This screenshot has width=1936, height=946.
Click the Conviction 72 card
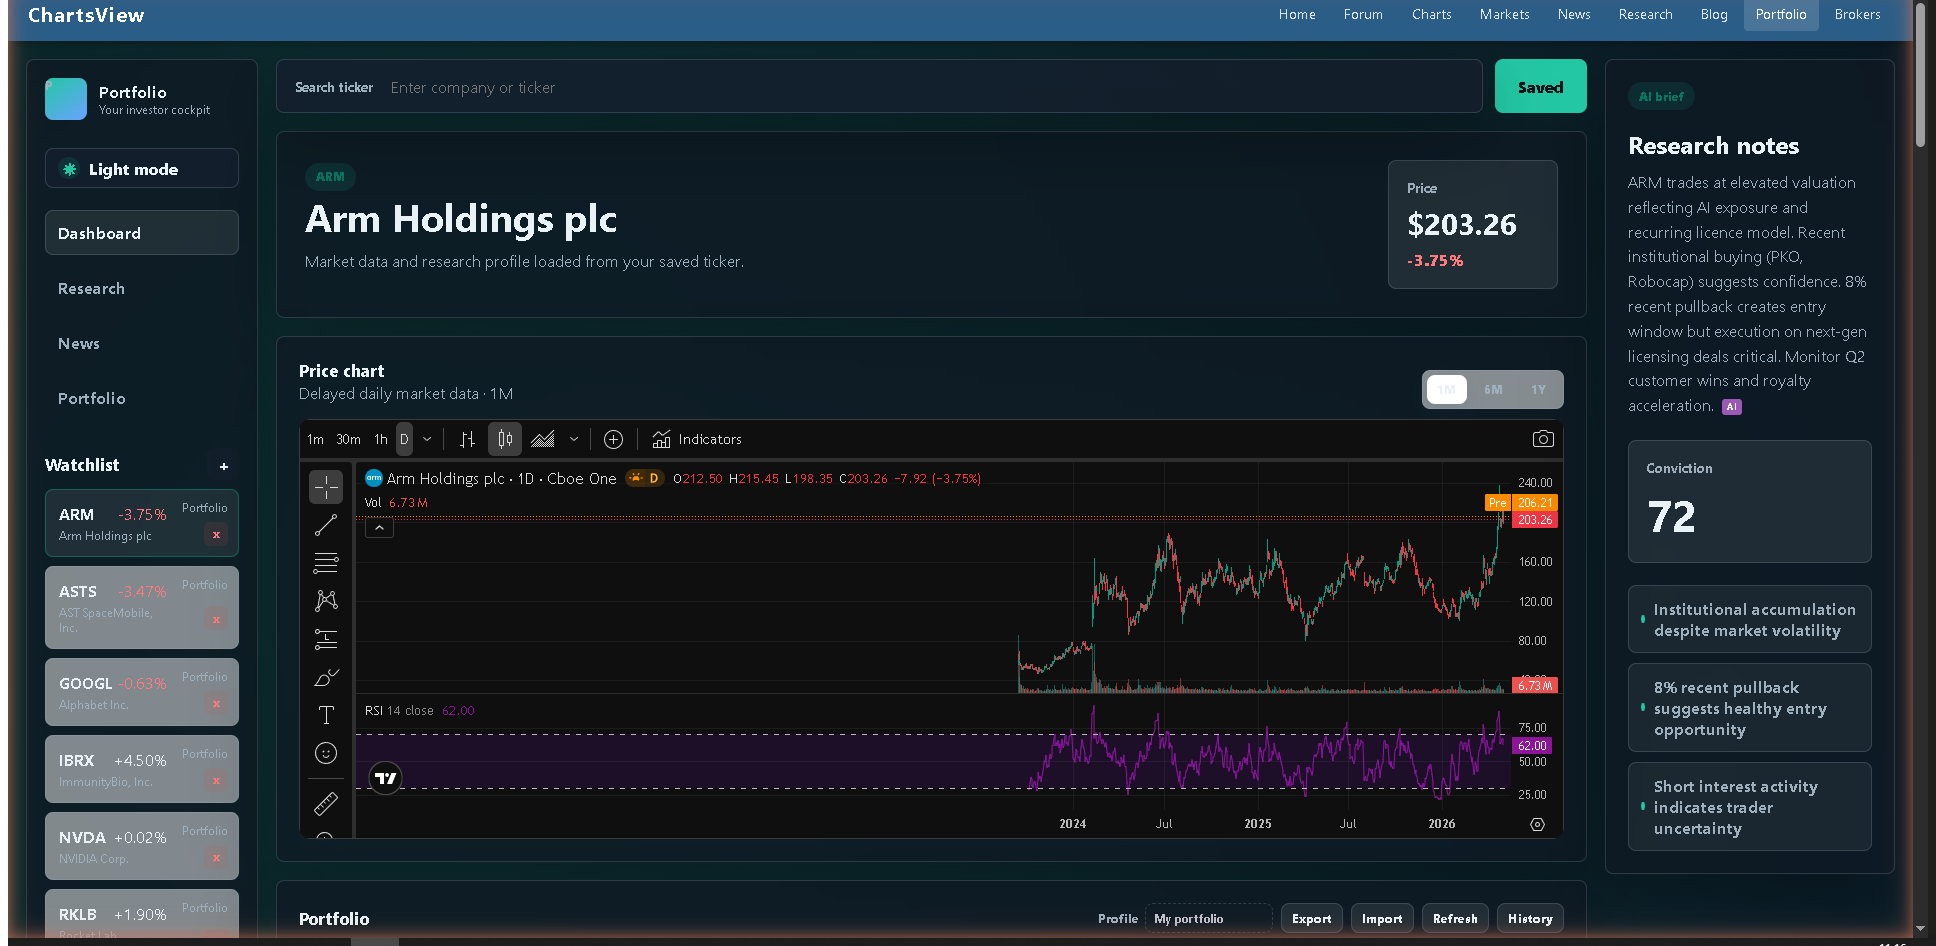1750,502
